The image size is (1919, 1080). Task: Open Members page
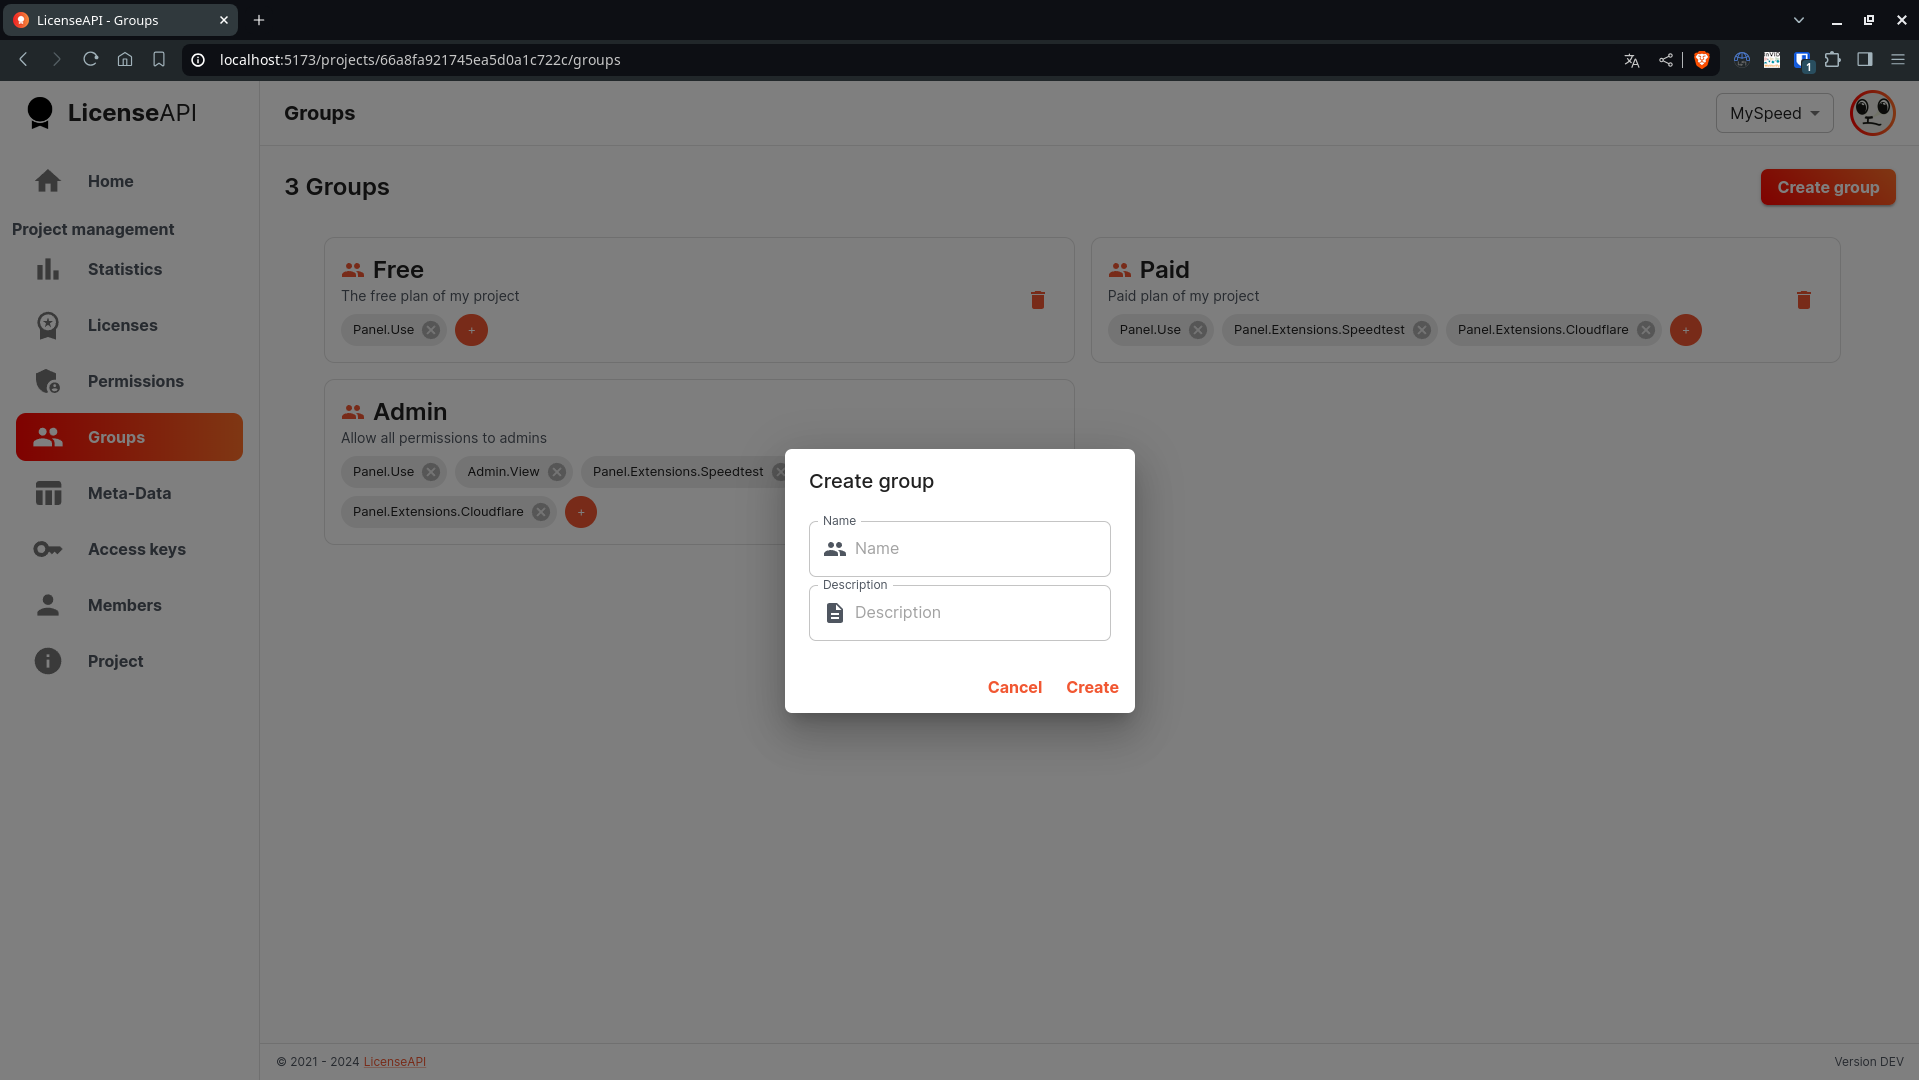129,605
